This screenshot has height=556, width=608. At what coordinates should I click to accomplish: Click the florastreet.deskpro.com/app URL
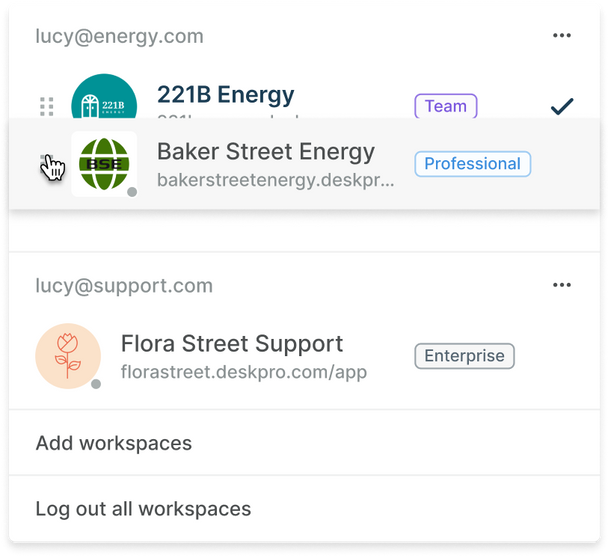click(244, 373)
